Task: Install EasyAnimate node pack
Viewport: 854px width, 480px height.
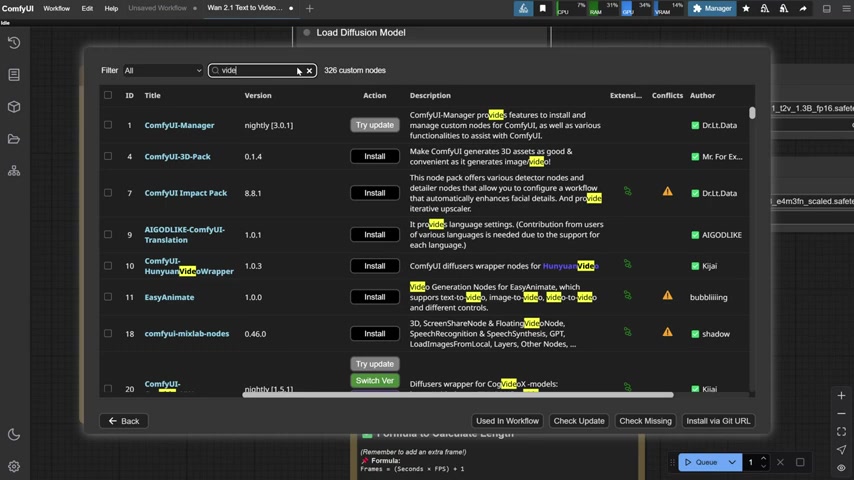Action: pos(375,297)
